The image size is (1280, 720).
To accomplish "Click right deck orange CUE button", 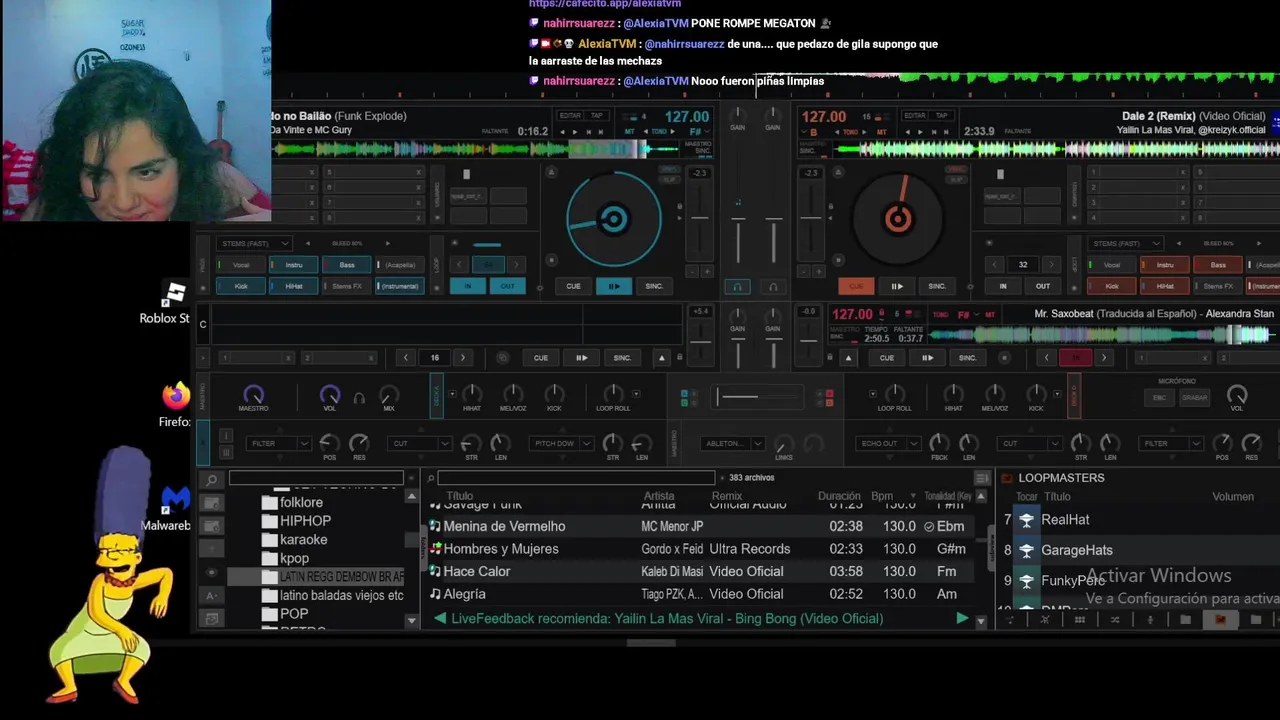I will coord(856,286).
